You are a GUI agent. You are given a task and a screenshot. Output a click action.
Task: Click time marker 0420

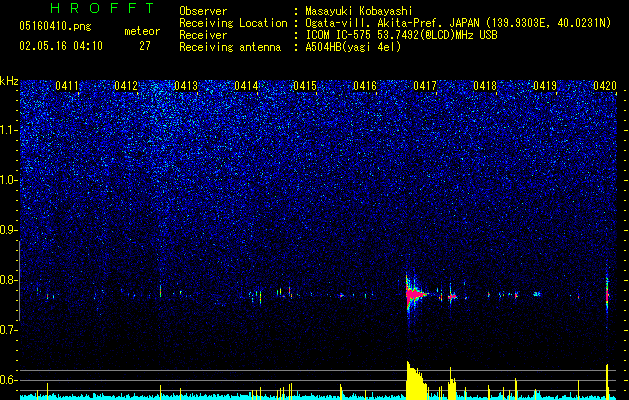click(605, 86)
